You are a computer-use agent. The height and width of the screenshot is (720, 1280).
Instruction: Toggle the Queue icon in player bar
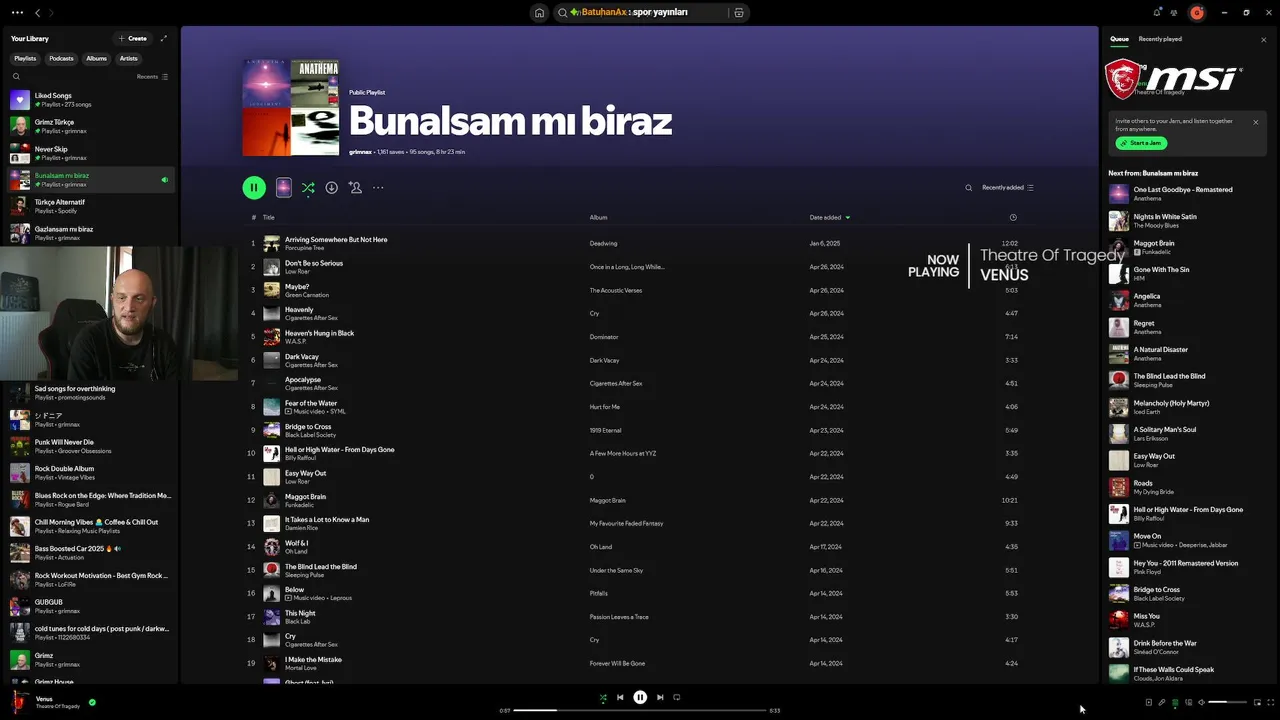click(1175, 702)
